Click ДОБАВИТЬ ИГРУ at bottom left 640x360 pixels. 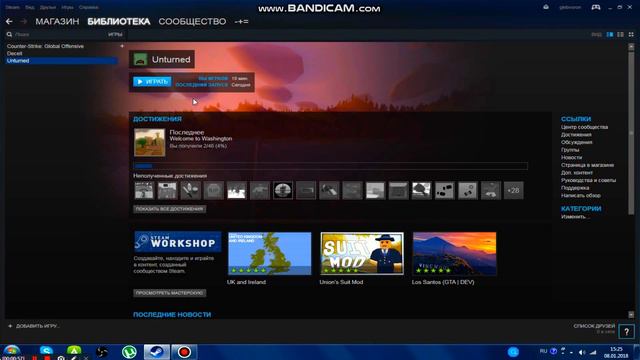tap(34, 326)
